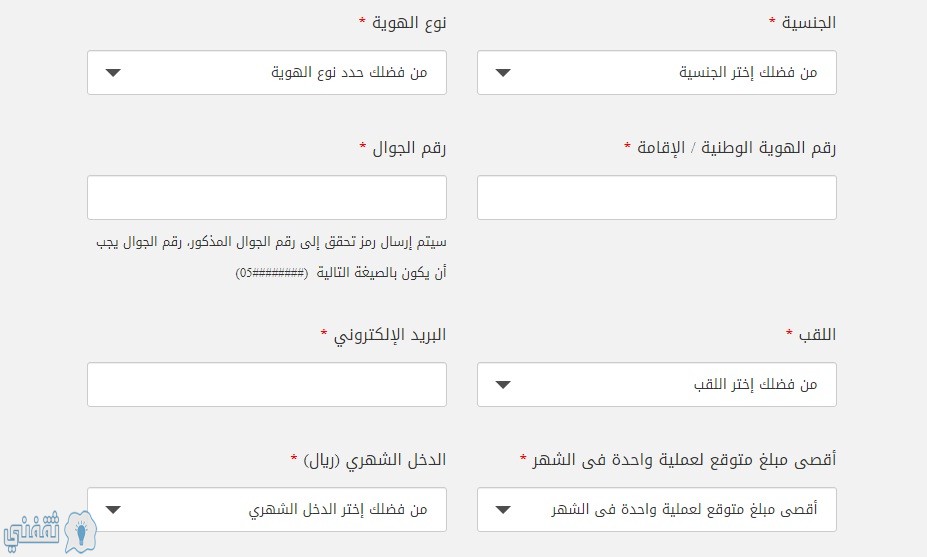Open the title (اللقب) dropdown
Viewport: 927px width, 557px height.
[x=657, y=384]
